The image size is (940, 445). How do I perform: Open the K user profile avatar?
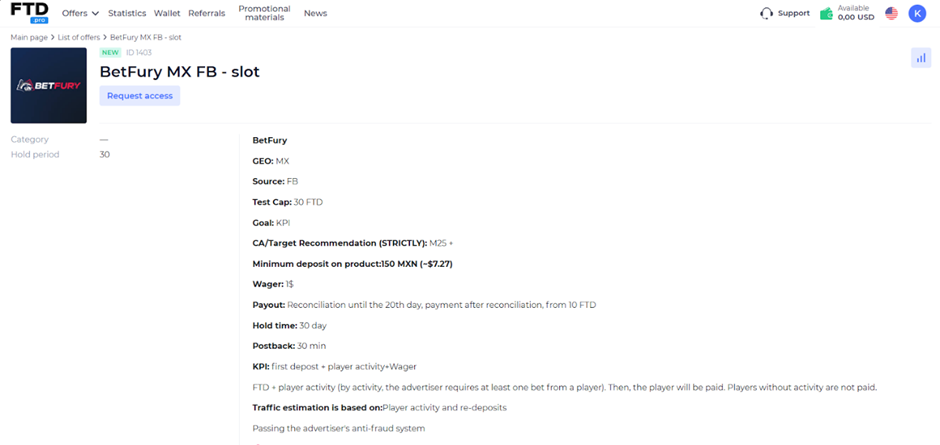[917, 13]
